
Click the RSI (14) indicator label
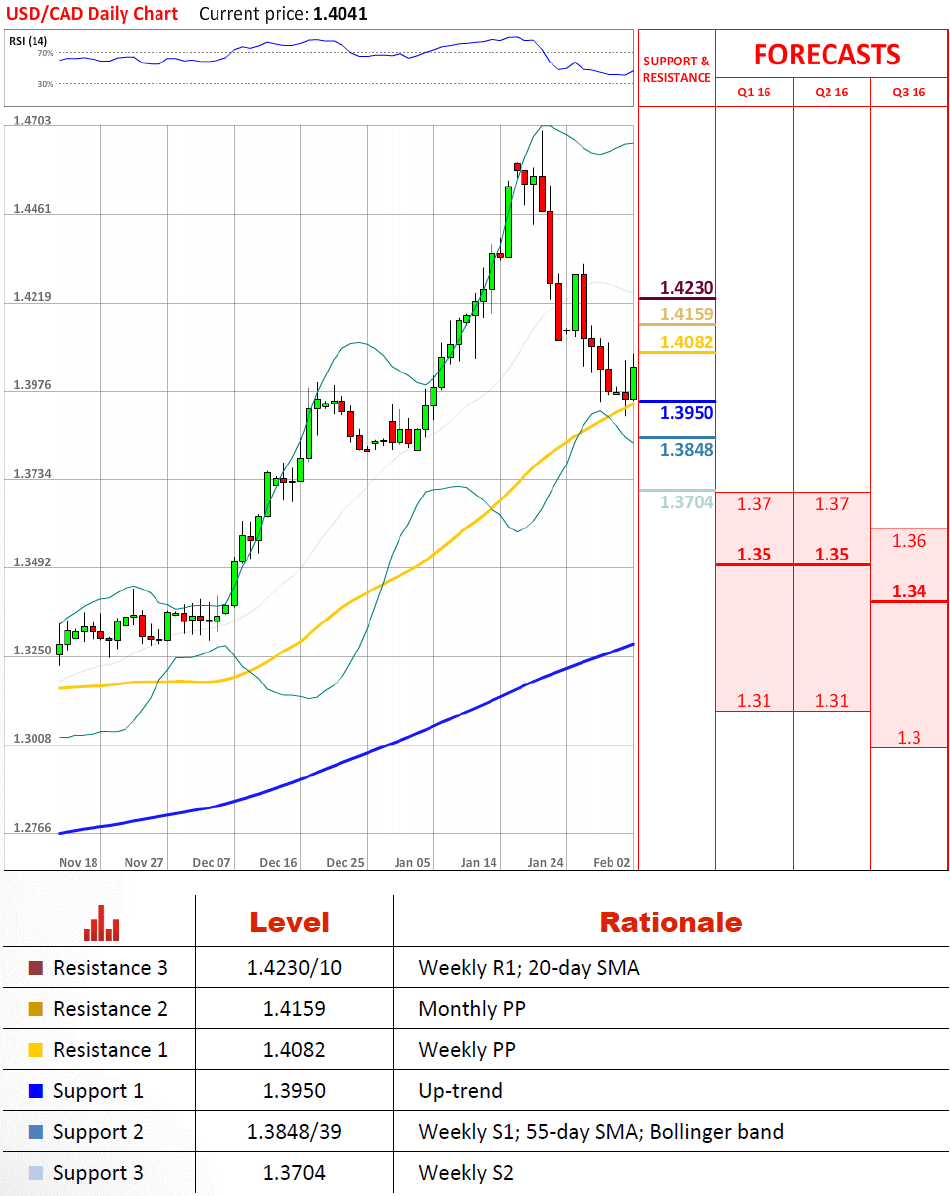pos(29,39)
